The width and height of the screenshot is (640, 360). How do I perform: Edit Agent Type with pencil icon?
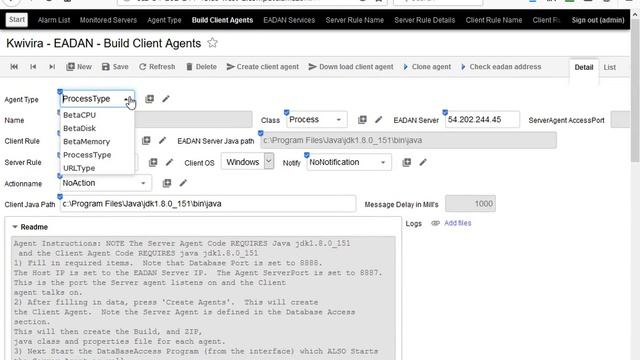pyautogui.click(x=166, y=99)
